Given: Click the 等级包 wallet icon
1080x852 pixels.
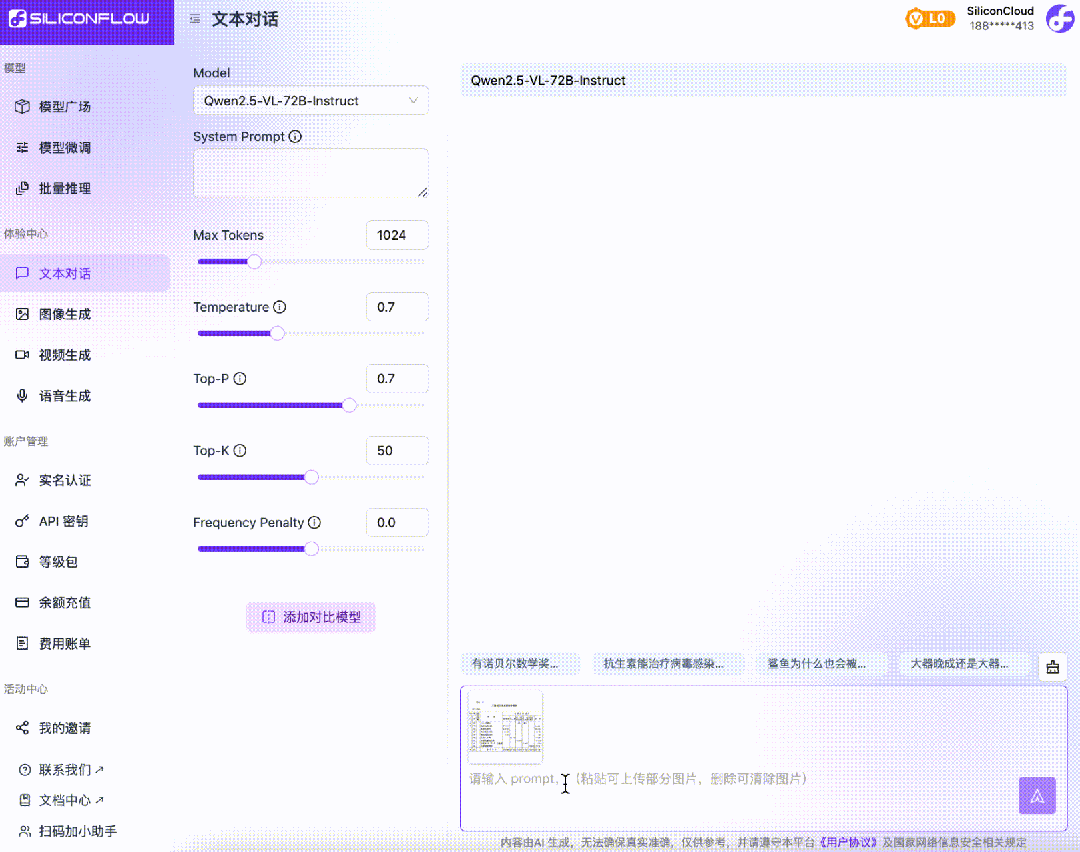Looking at the screenshot, I should pyautogui.click(x=22, y=561).
